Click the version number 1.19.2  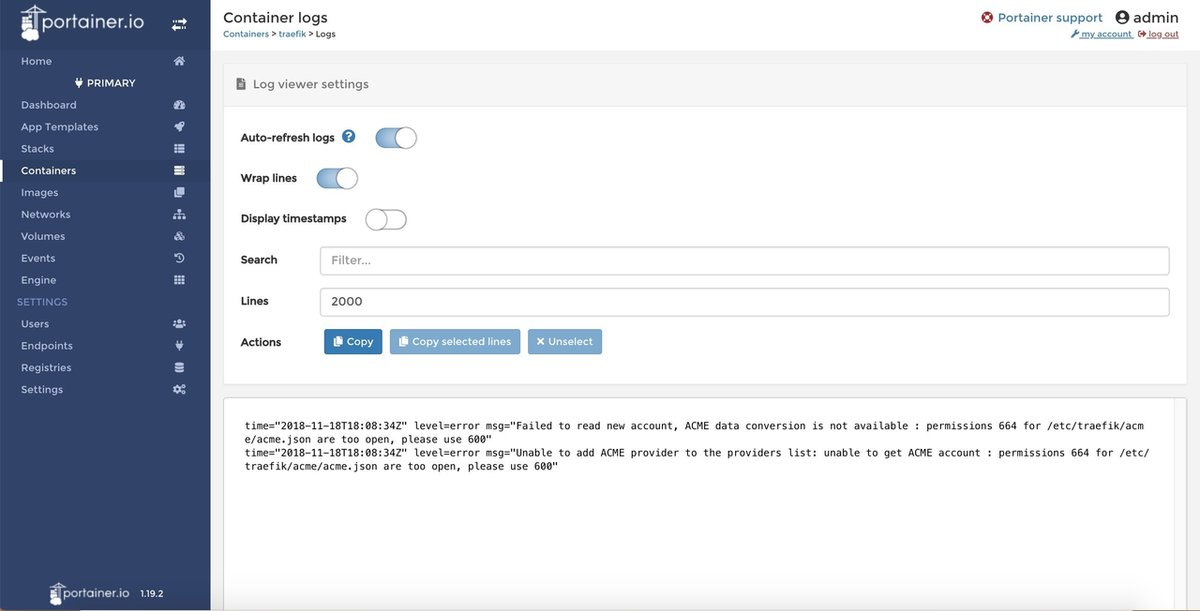152,593
